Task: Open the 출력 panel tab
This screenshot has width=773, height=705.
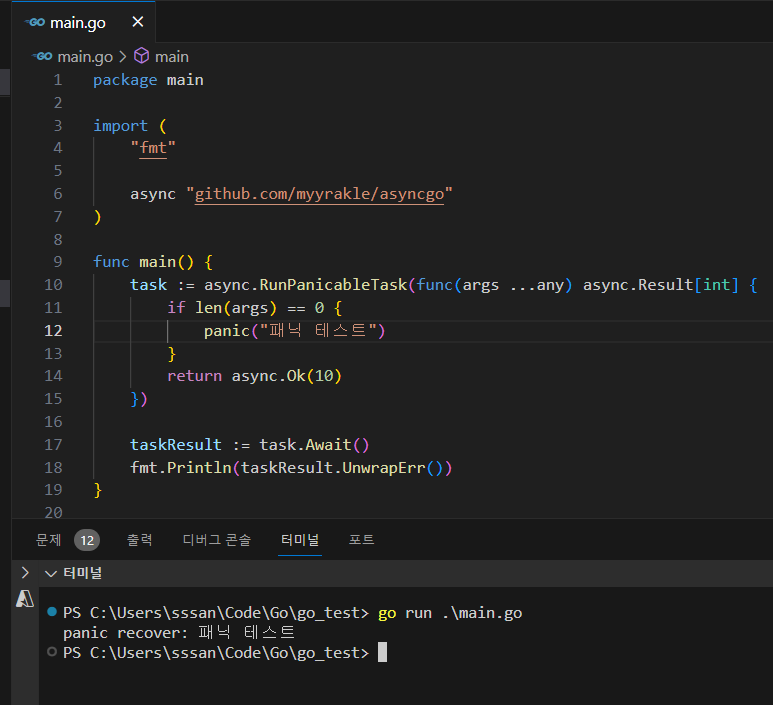Action: [x=140, y=540]
